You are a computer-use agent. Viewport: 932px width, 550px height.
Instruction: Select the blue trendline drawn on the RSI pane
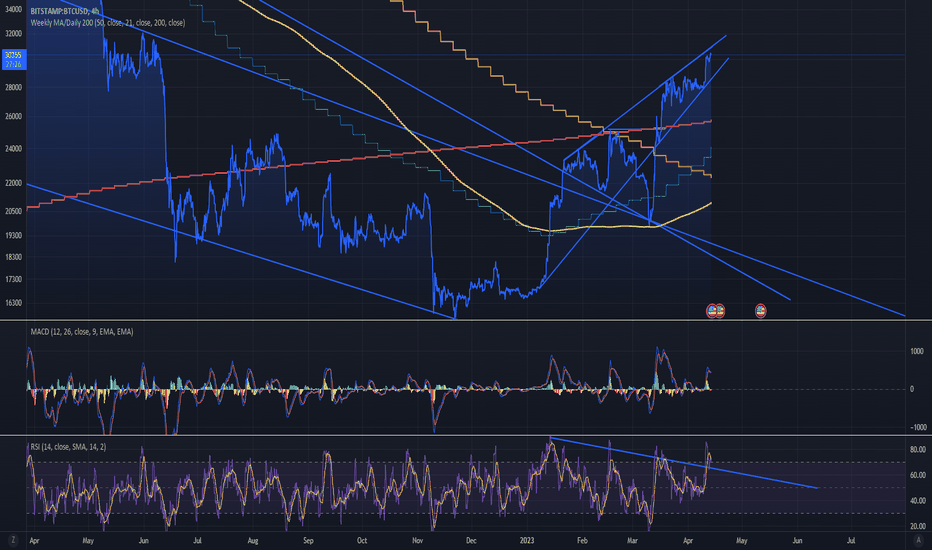tap(684, 463)
